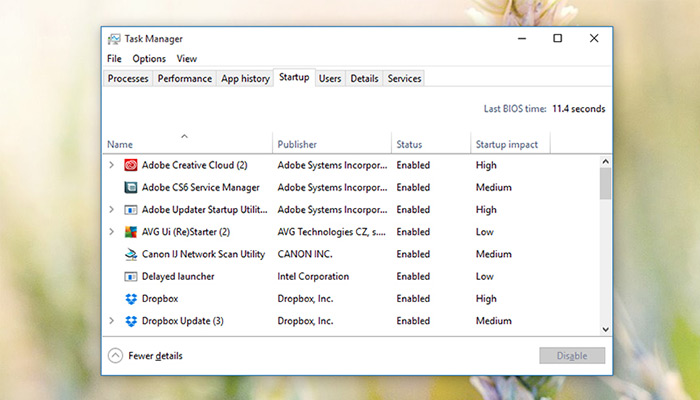Viewport: 700px width, 400px height.
Task: Switch to the Details tab
Action: coord(364,79)
